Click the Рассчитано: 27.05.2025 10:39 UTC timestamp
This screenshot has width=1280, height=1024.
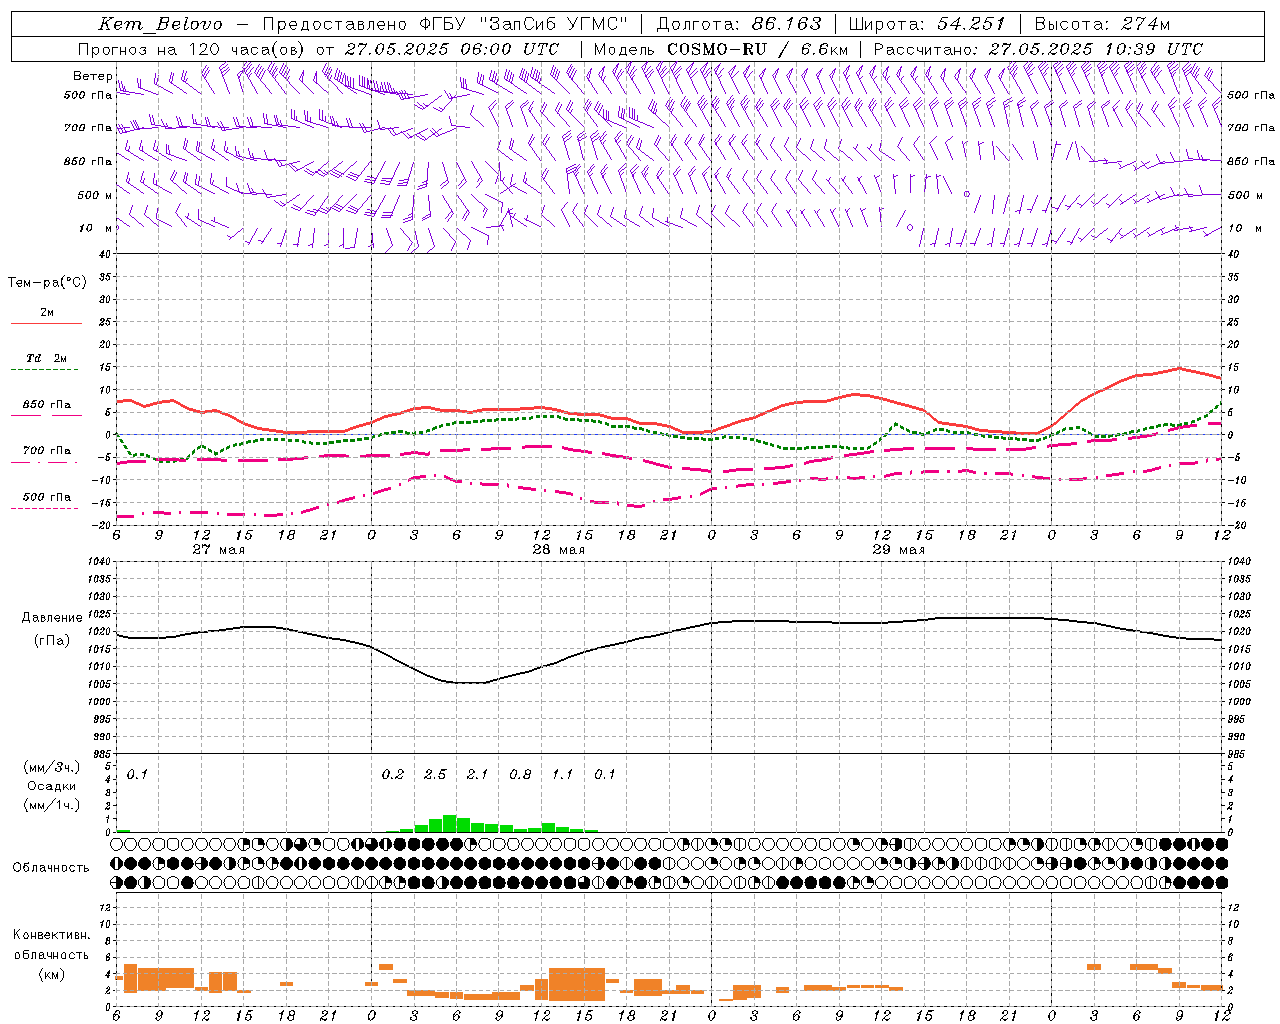coord(1038,49)
